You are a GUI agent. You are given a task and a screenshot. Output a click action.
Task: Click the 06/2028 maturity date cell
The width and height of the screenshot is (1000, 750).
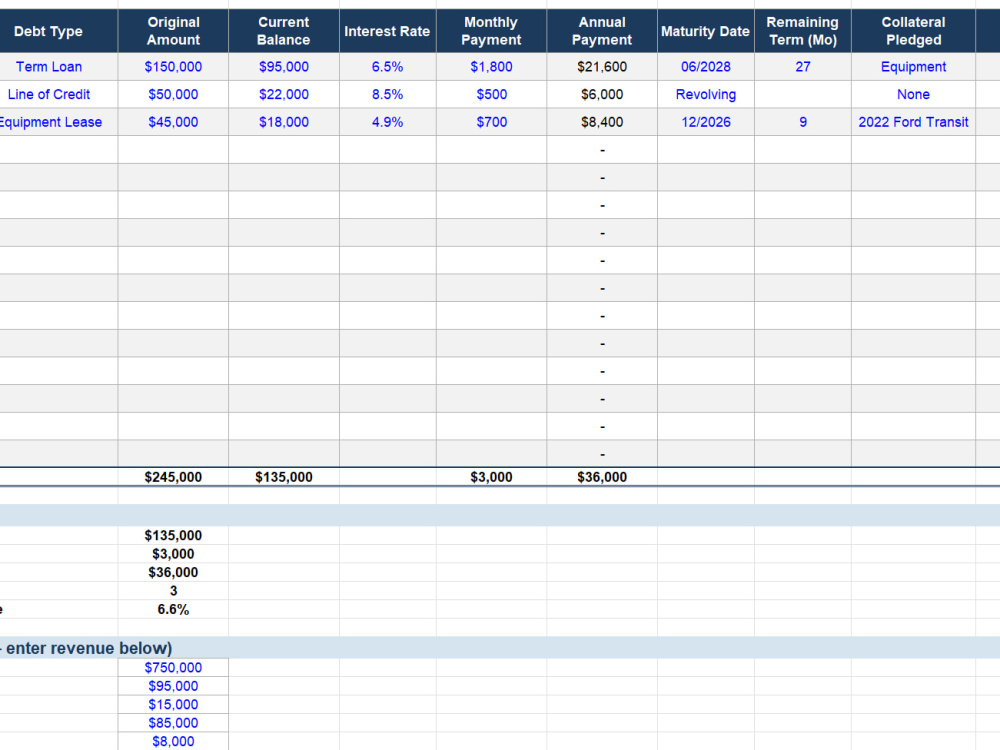pos(705,67)
